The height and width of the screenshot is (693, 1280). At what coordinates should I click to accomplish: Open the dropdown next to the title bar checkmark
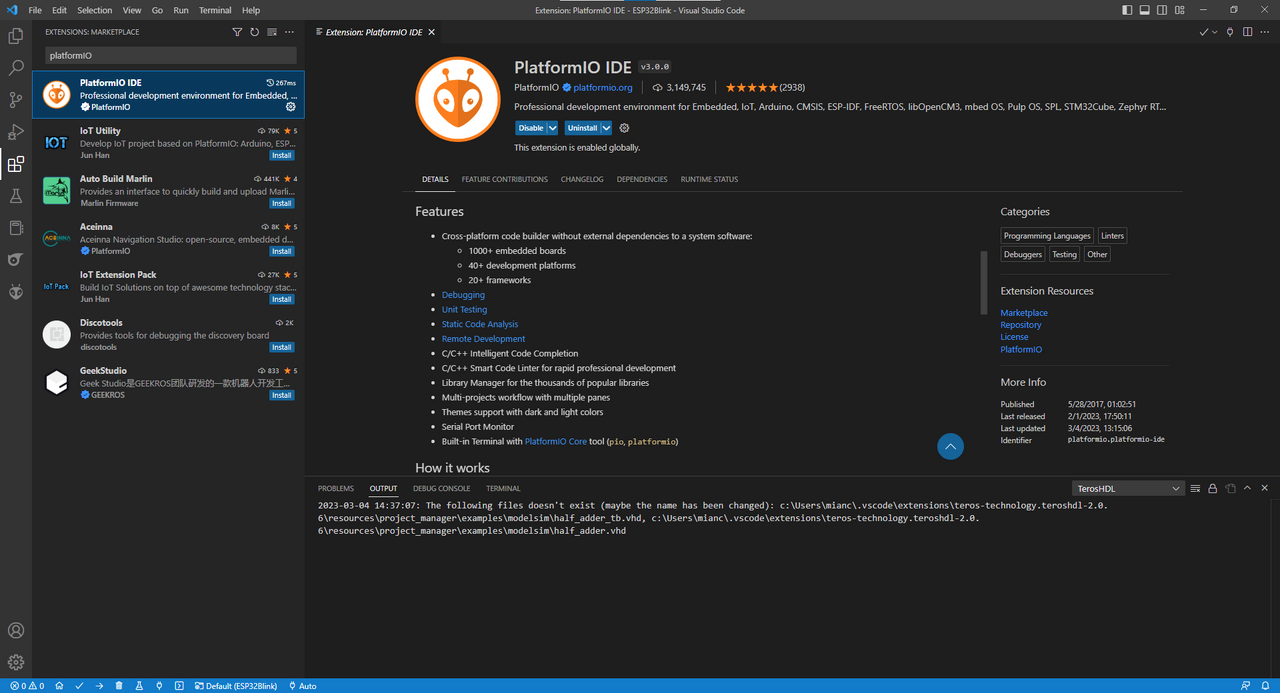point(1215,32)
